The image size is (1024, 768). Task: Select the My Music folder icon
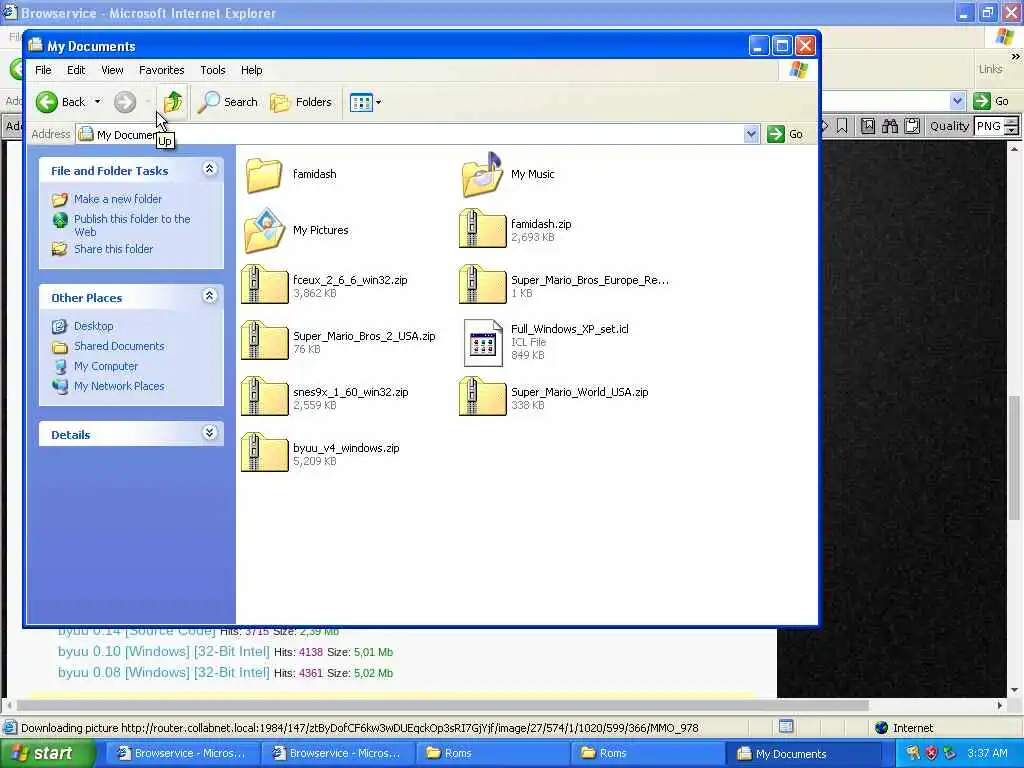coord(482,174)
